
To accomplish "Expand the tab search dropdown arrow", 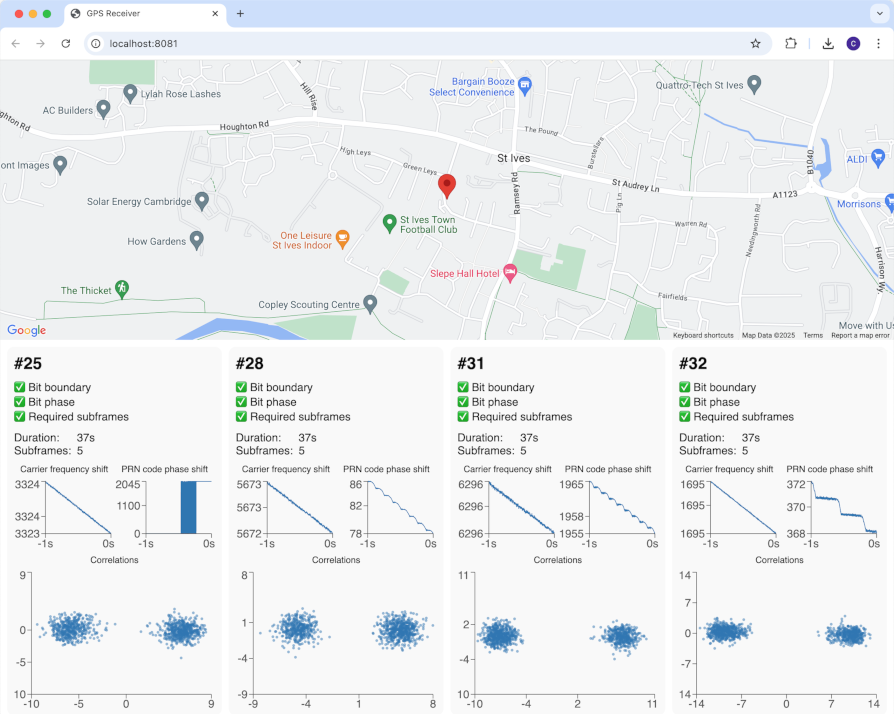I will click(x=879, y=14).
